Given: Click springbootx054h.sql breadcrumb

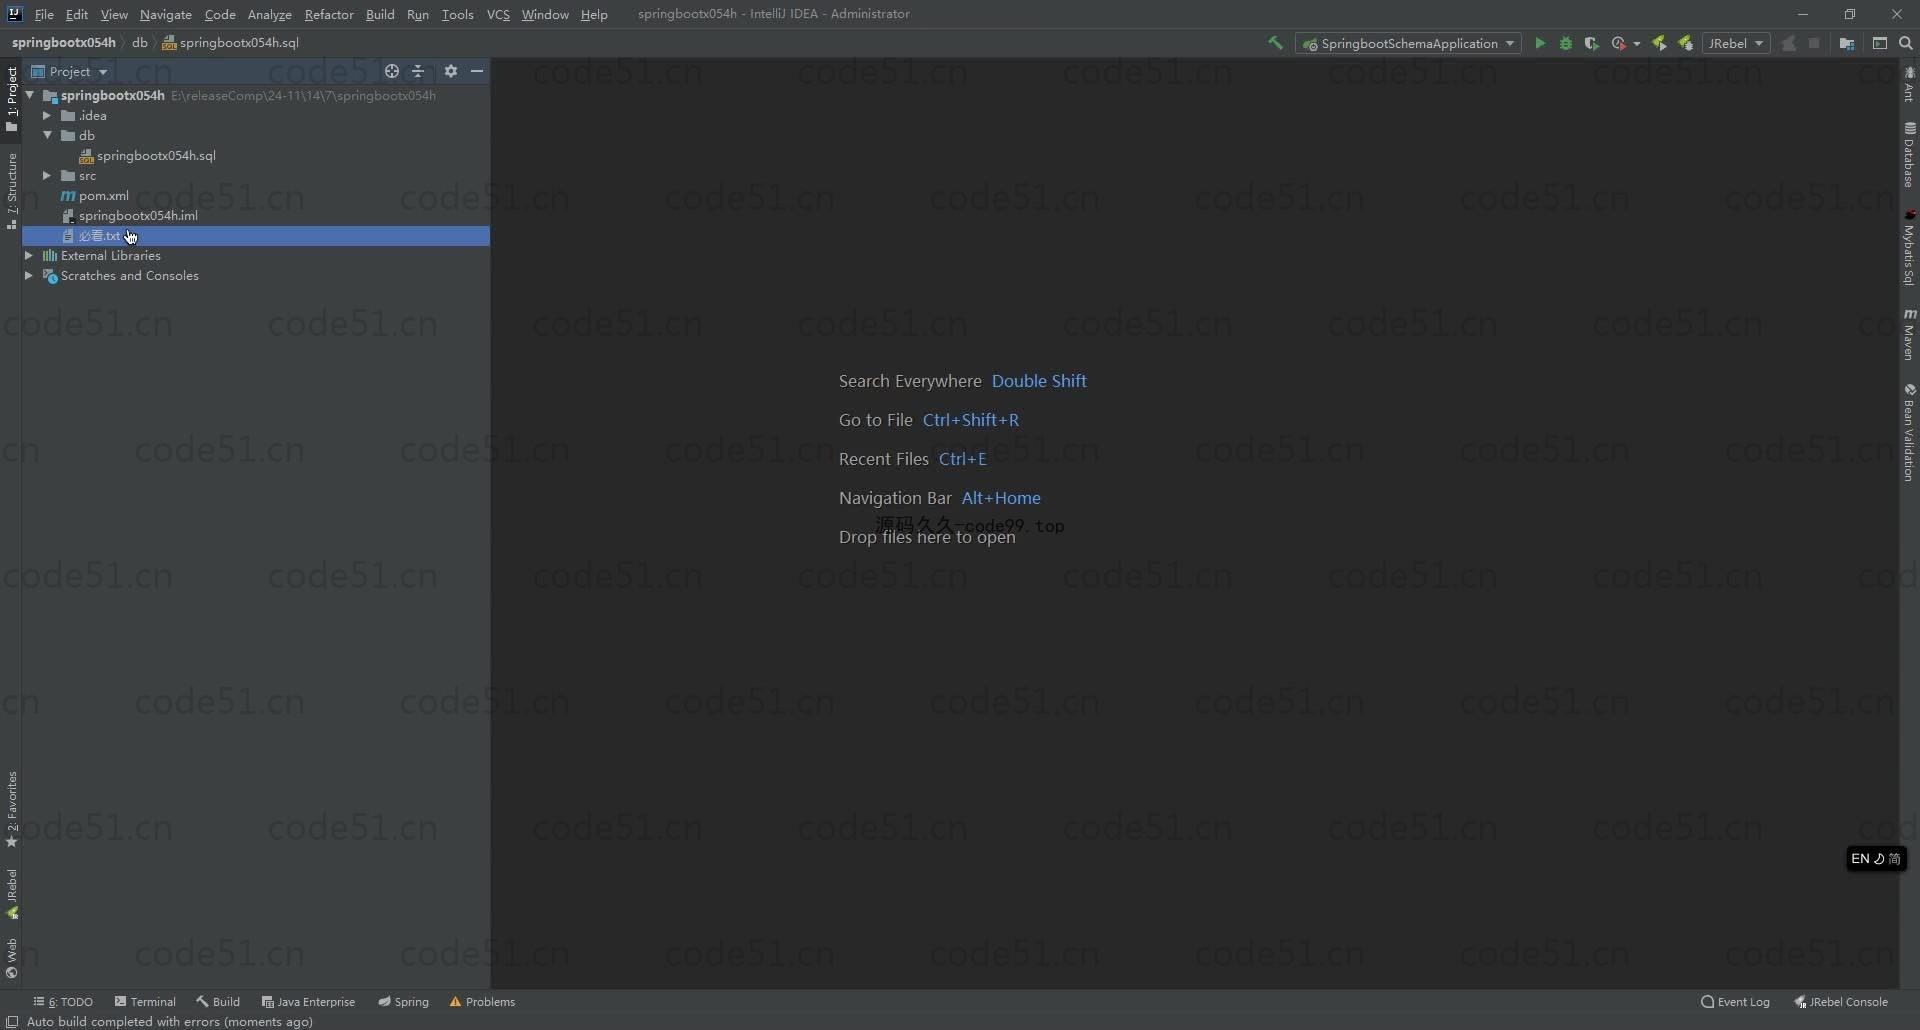Looking at the screenshot, I should (x=231, y=43).
